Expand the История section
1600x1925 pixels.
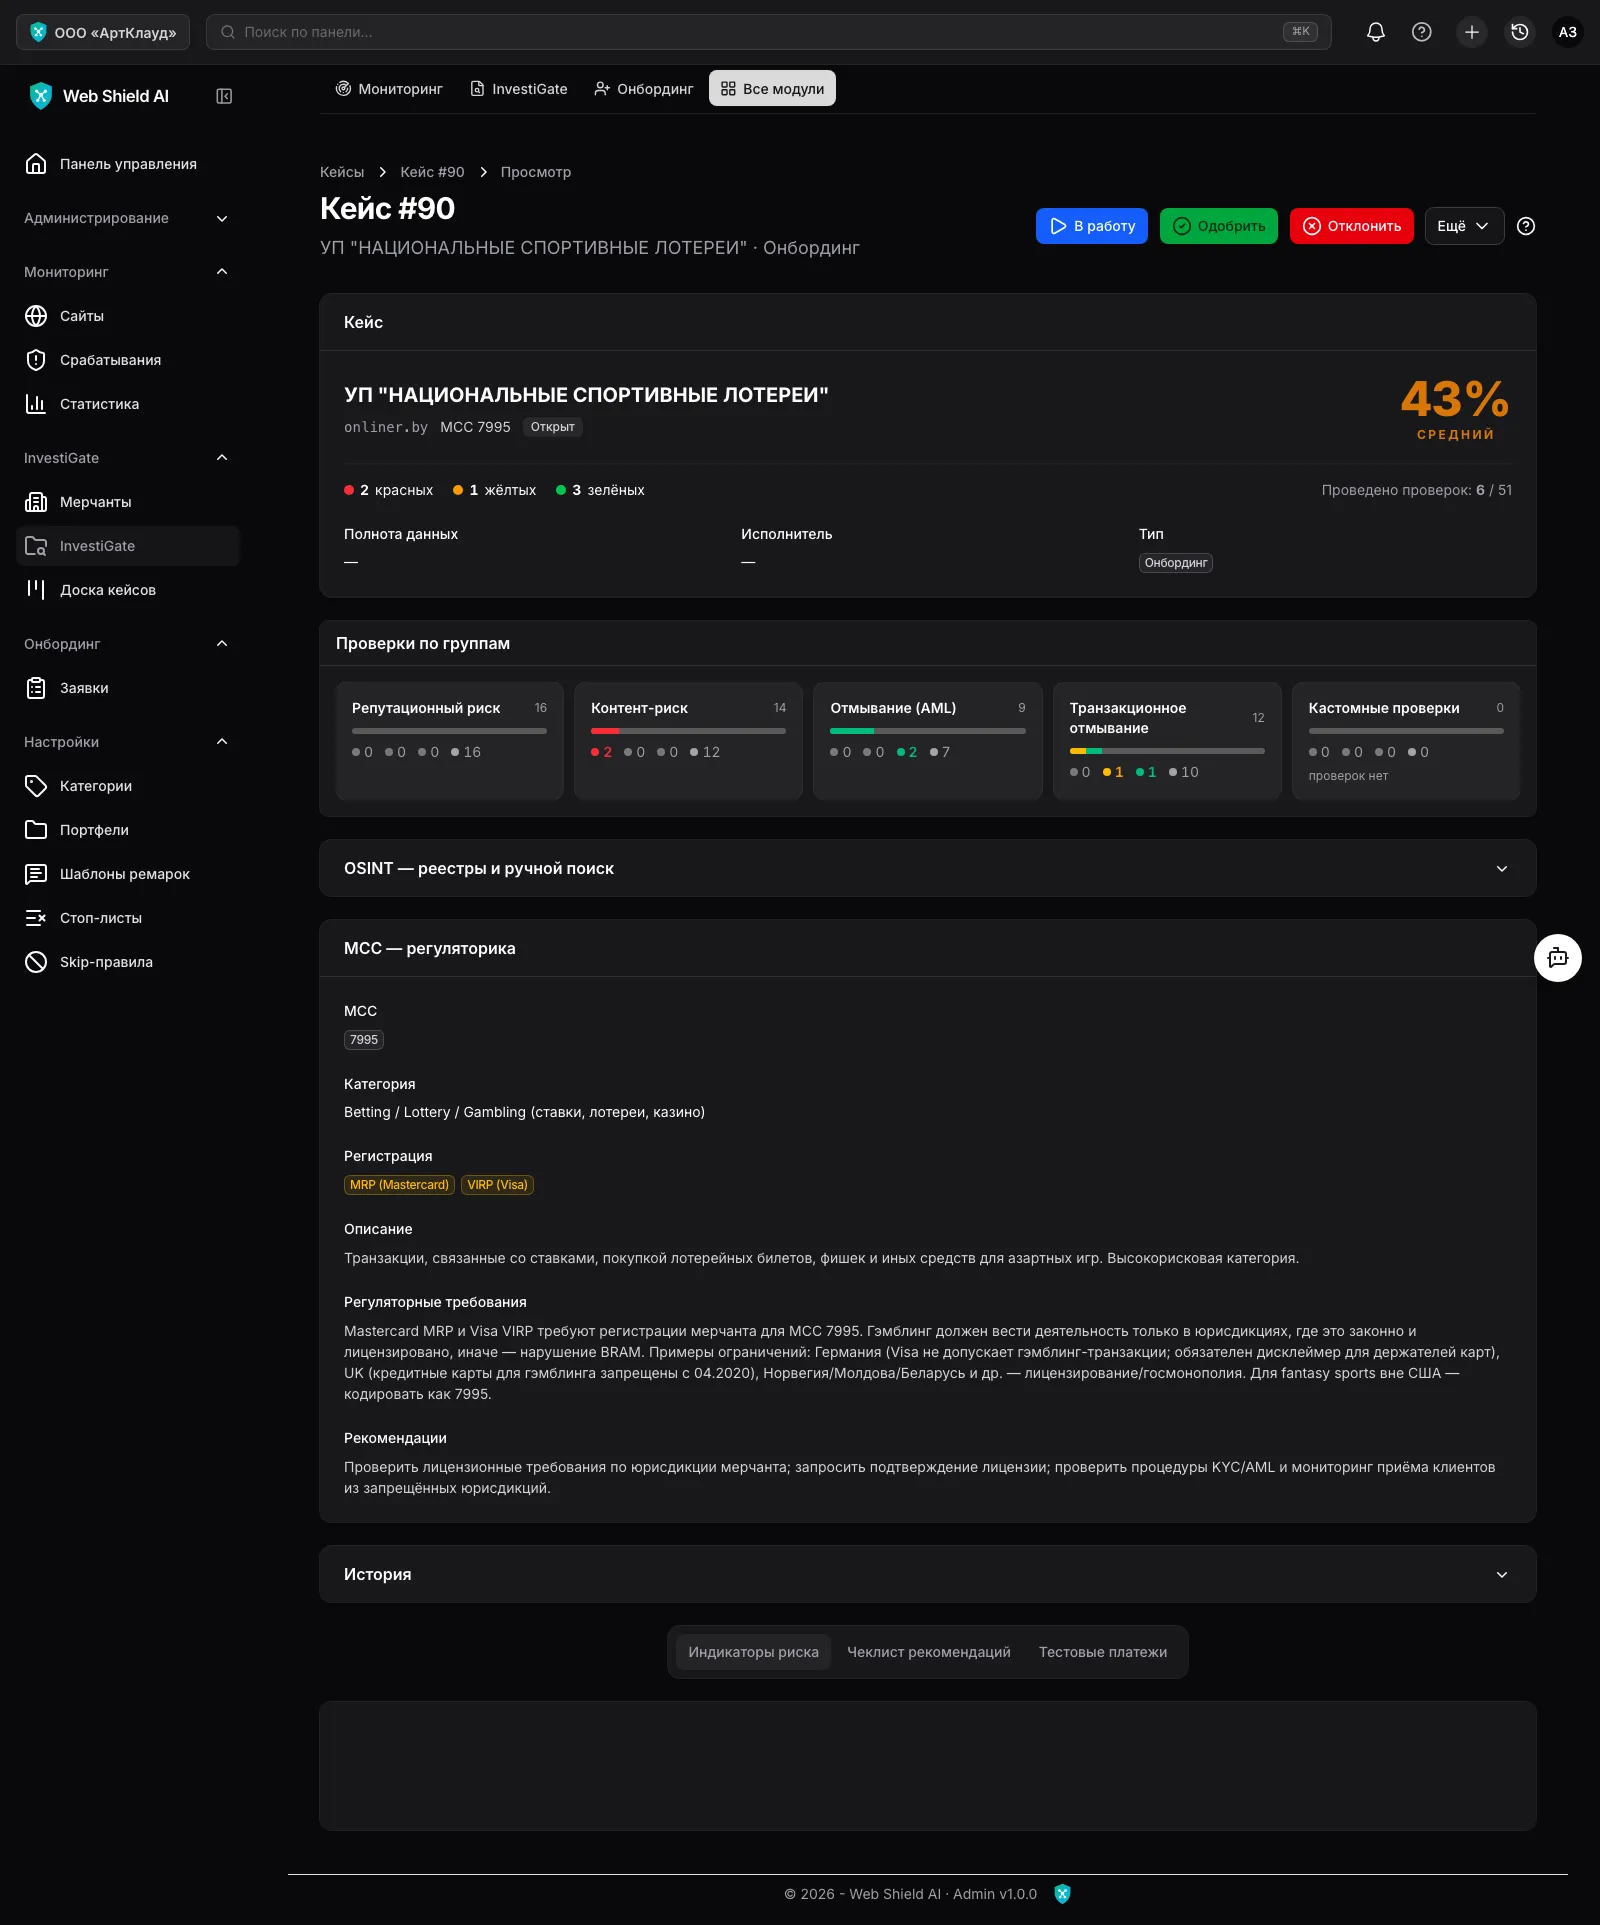coord(927,1574)
